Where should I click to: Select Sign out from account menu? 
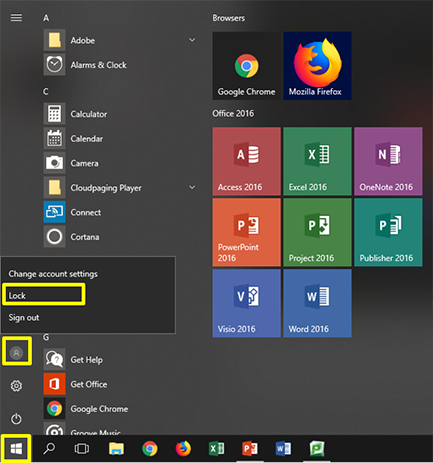[x=24, y=318]
